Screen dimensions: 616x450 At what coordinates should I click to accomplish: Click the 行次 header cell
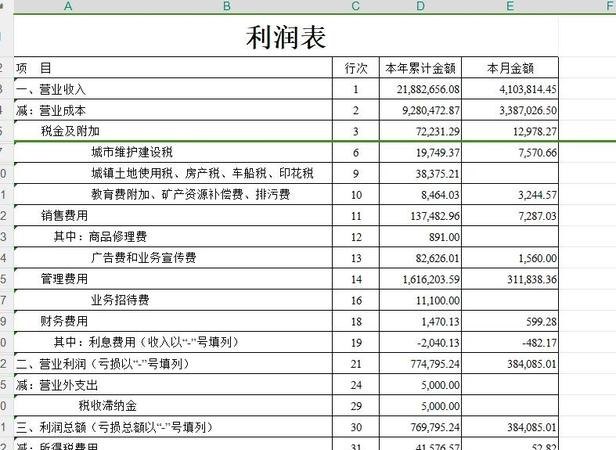coord(356,68)
